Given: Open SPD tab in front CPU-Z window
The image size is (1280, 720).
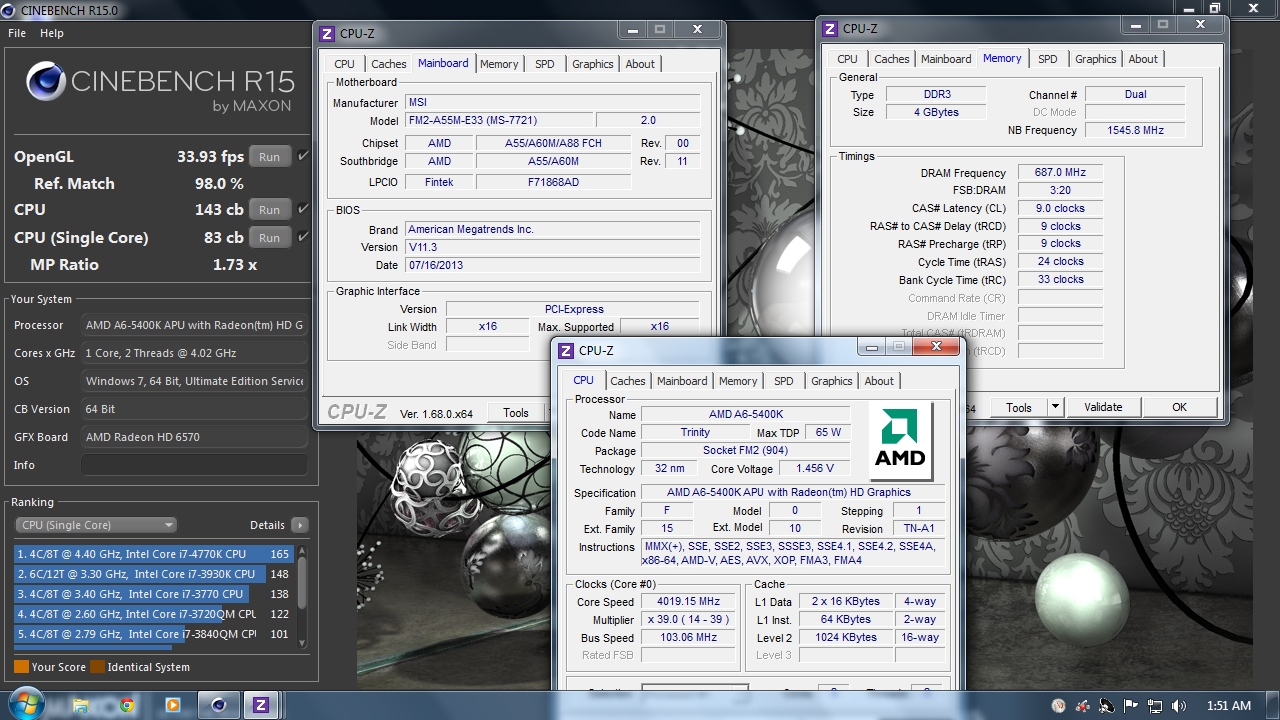Looking at the screenshot, I should (x=784, y=381).
